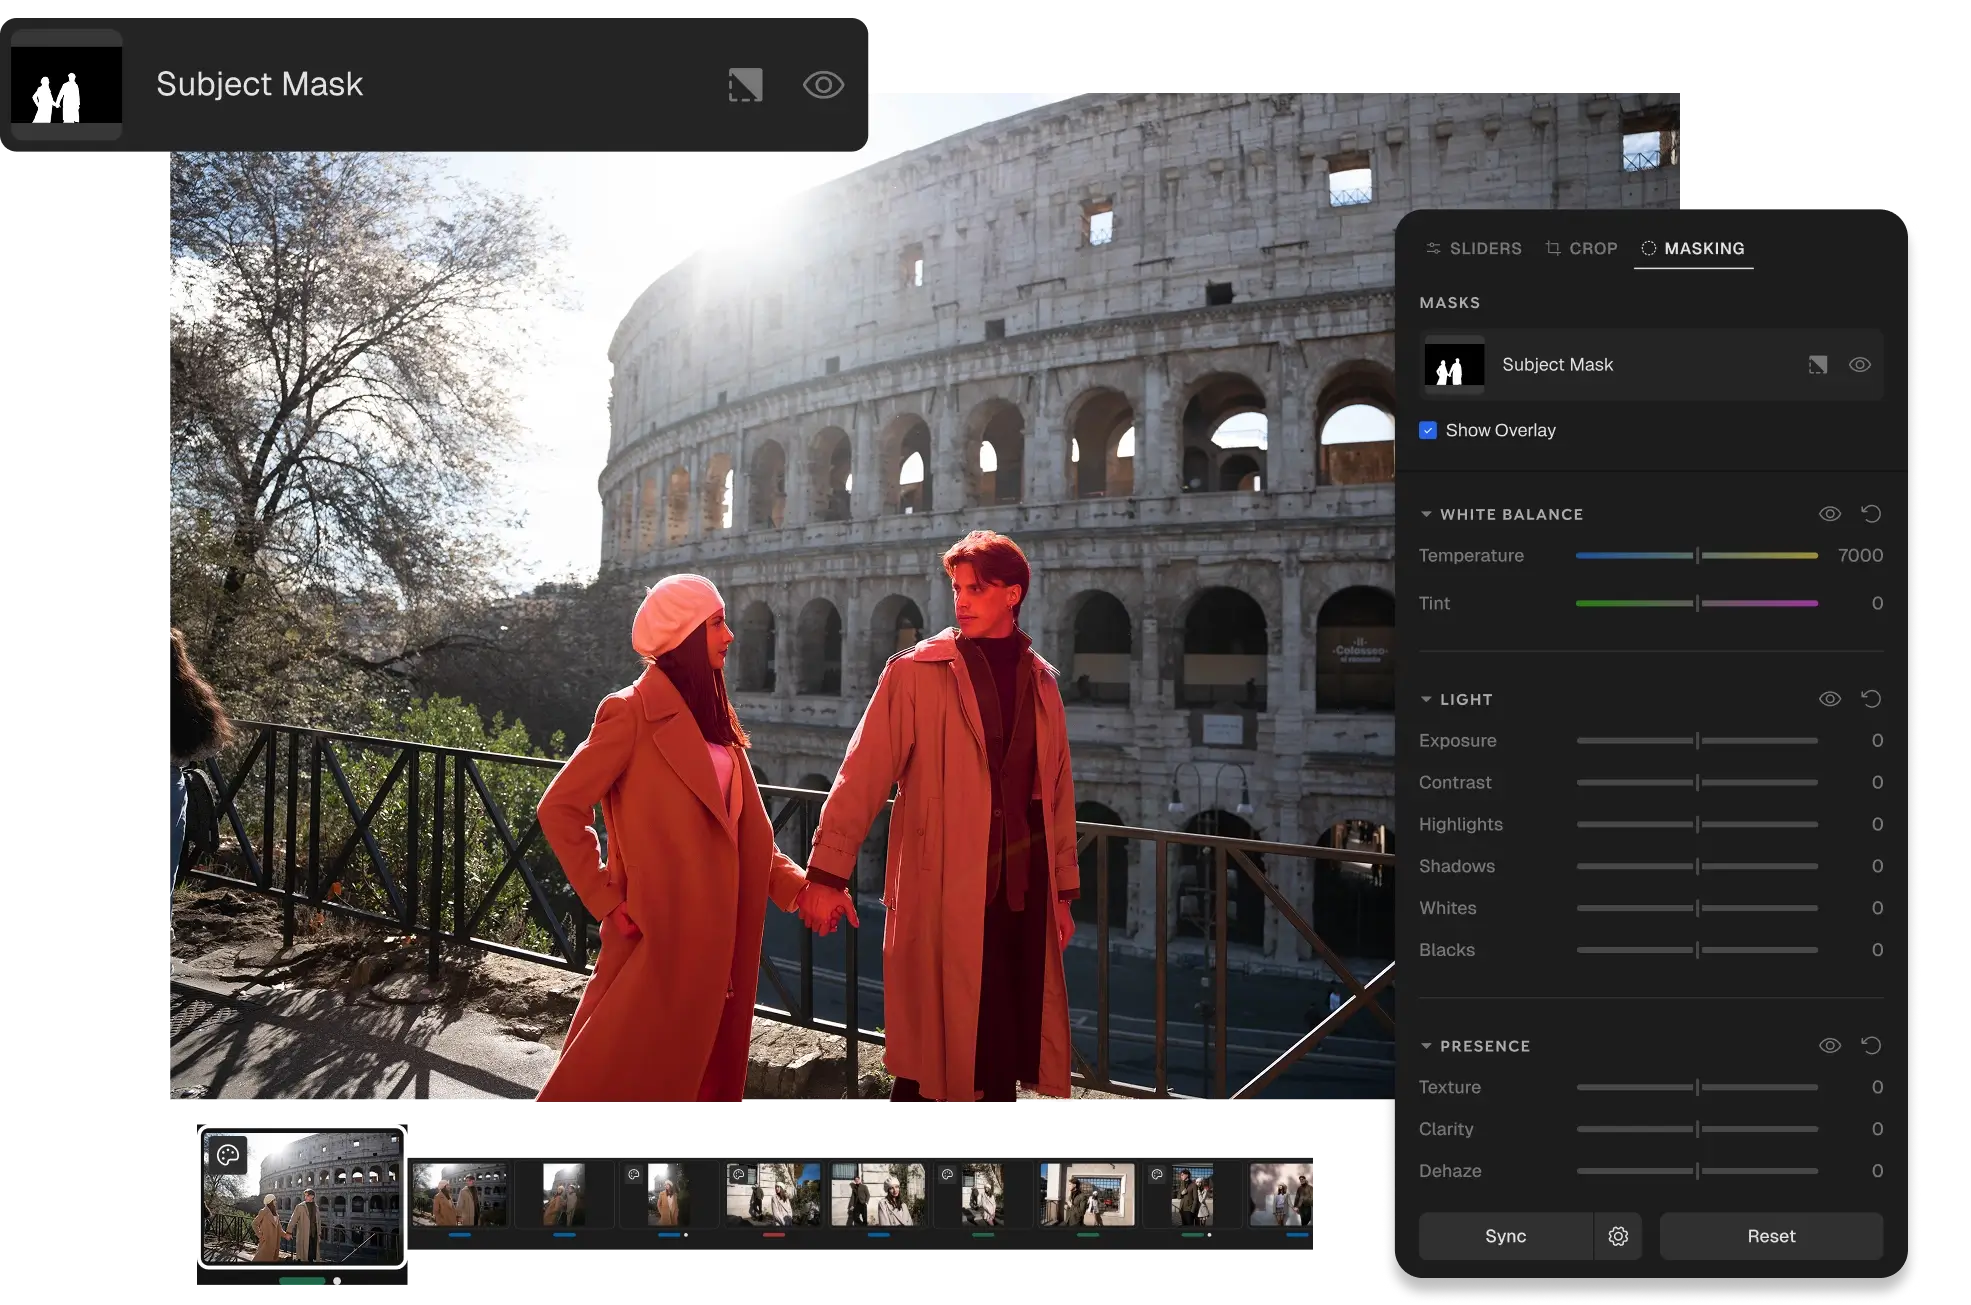Click invert mask icon in Subject Mask banner
This screenshot has width=1971, height=1305.
pos(745,85)
